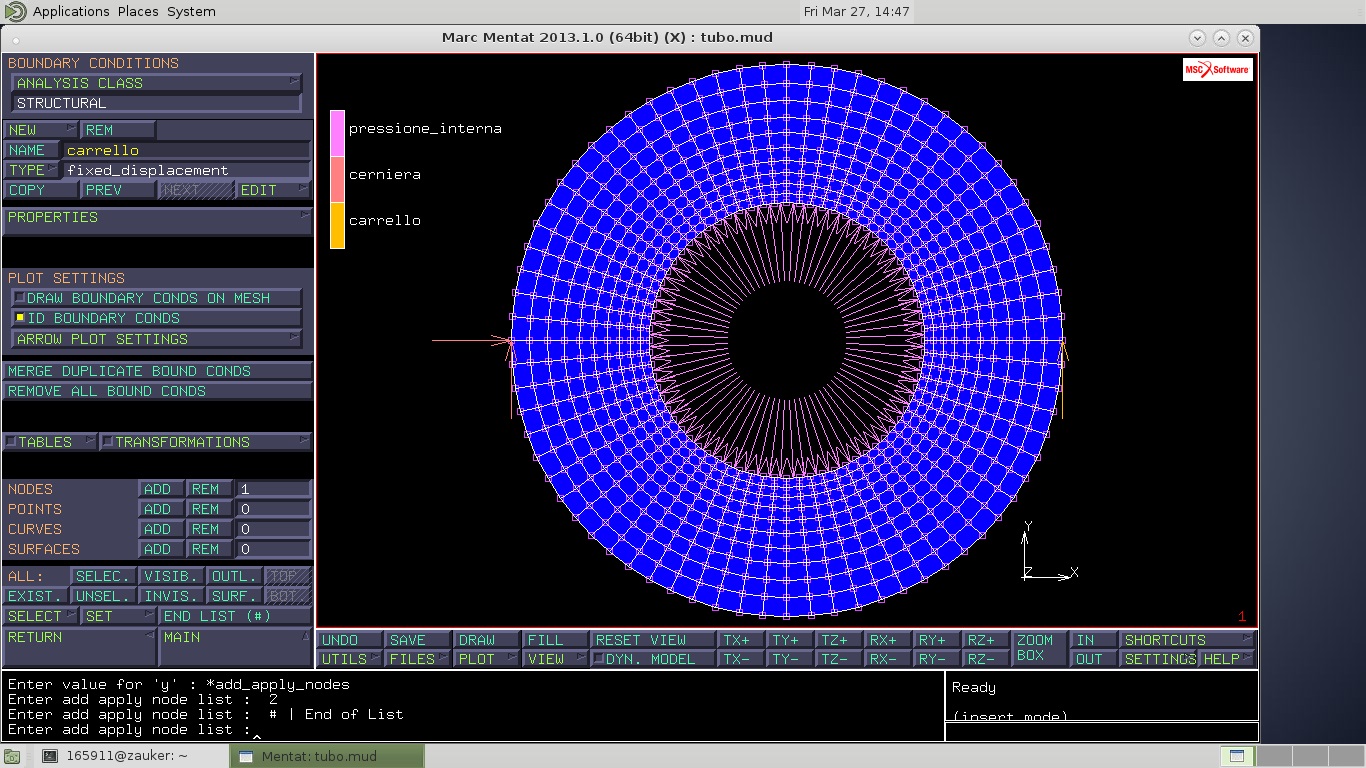Toggle ID BOUNDARY CONDS checkbox
Screen dimensions: 1366x768
[155, 318]
